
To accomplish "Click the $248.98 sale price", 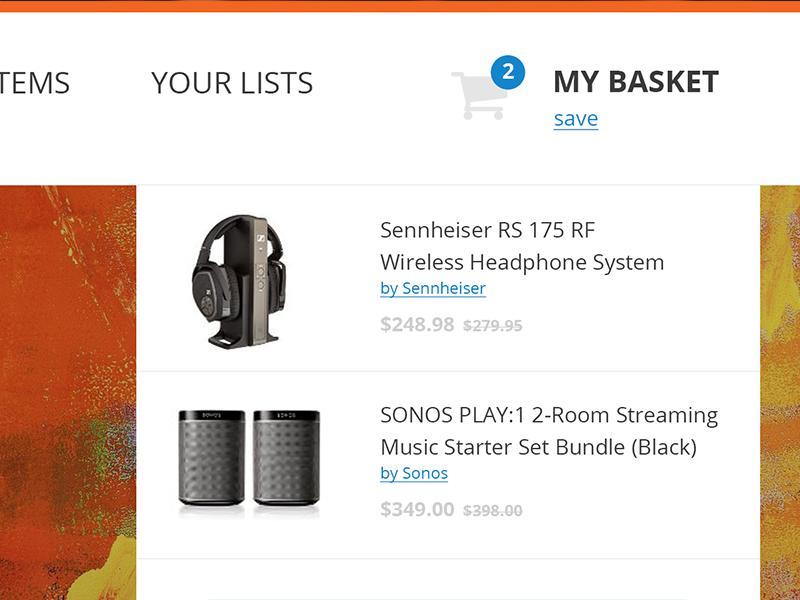I will coord(417,325).
